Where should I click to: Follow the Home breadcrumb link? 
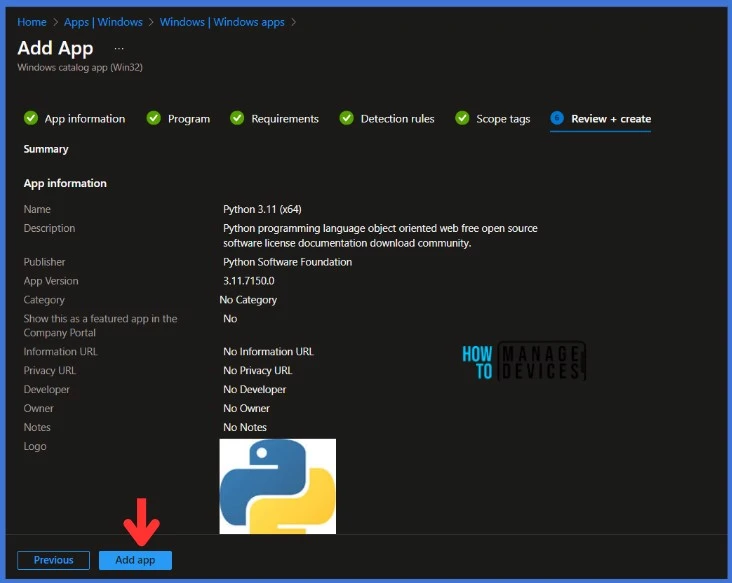(32, 22)
